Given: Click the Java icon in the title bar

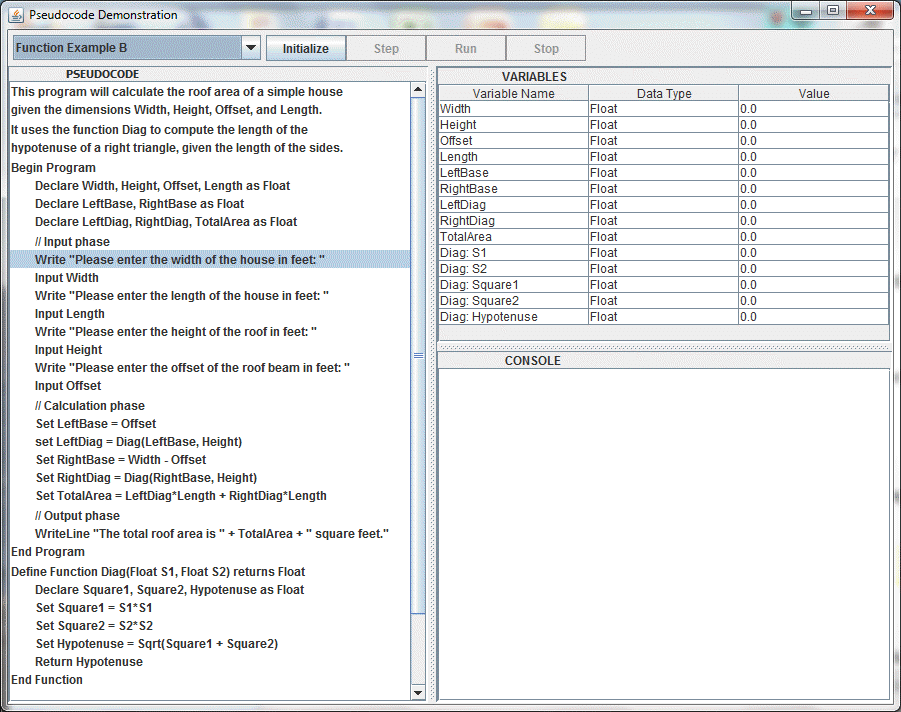Looking at the screenshot, I should pyautogui.click(x=17, y=15).
